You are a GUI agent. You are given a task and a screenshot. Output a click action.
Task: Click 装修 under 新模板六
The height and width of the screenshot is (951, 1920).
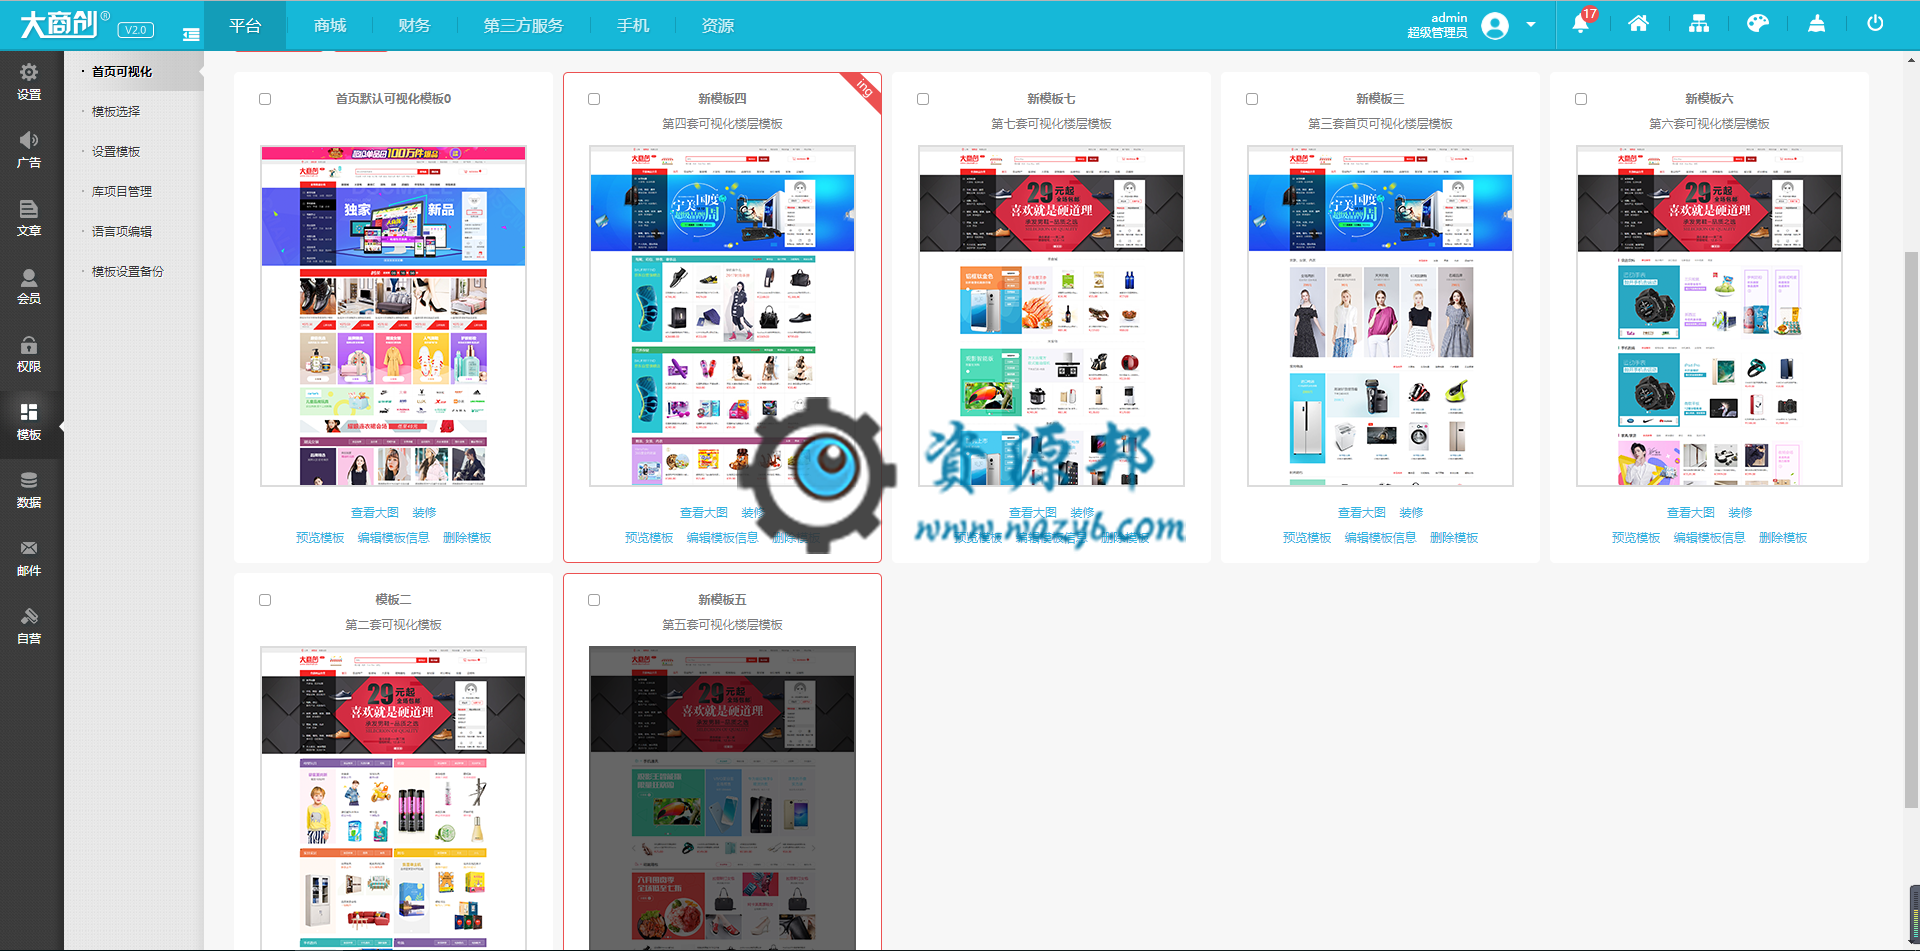1740,513
